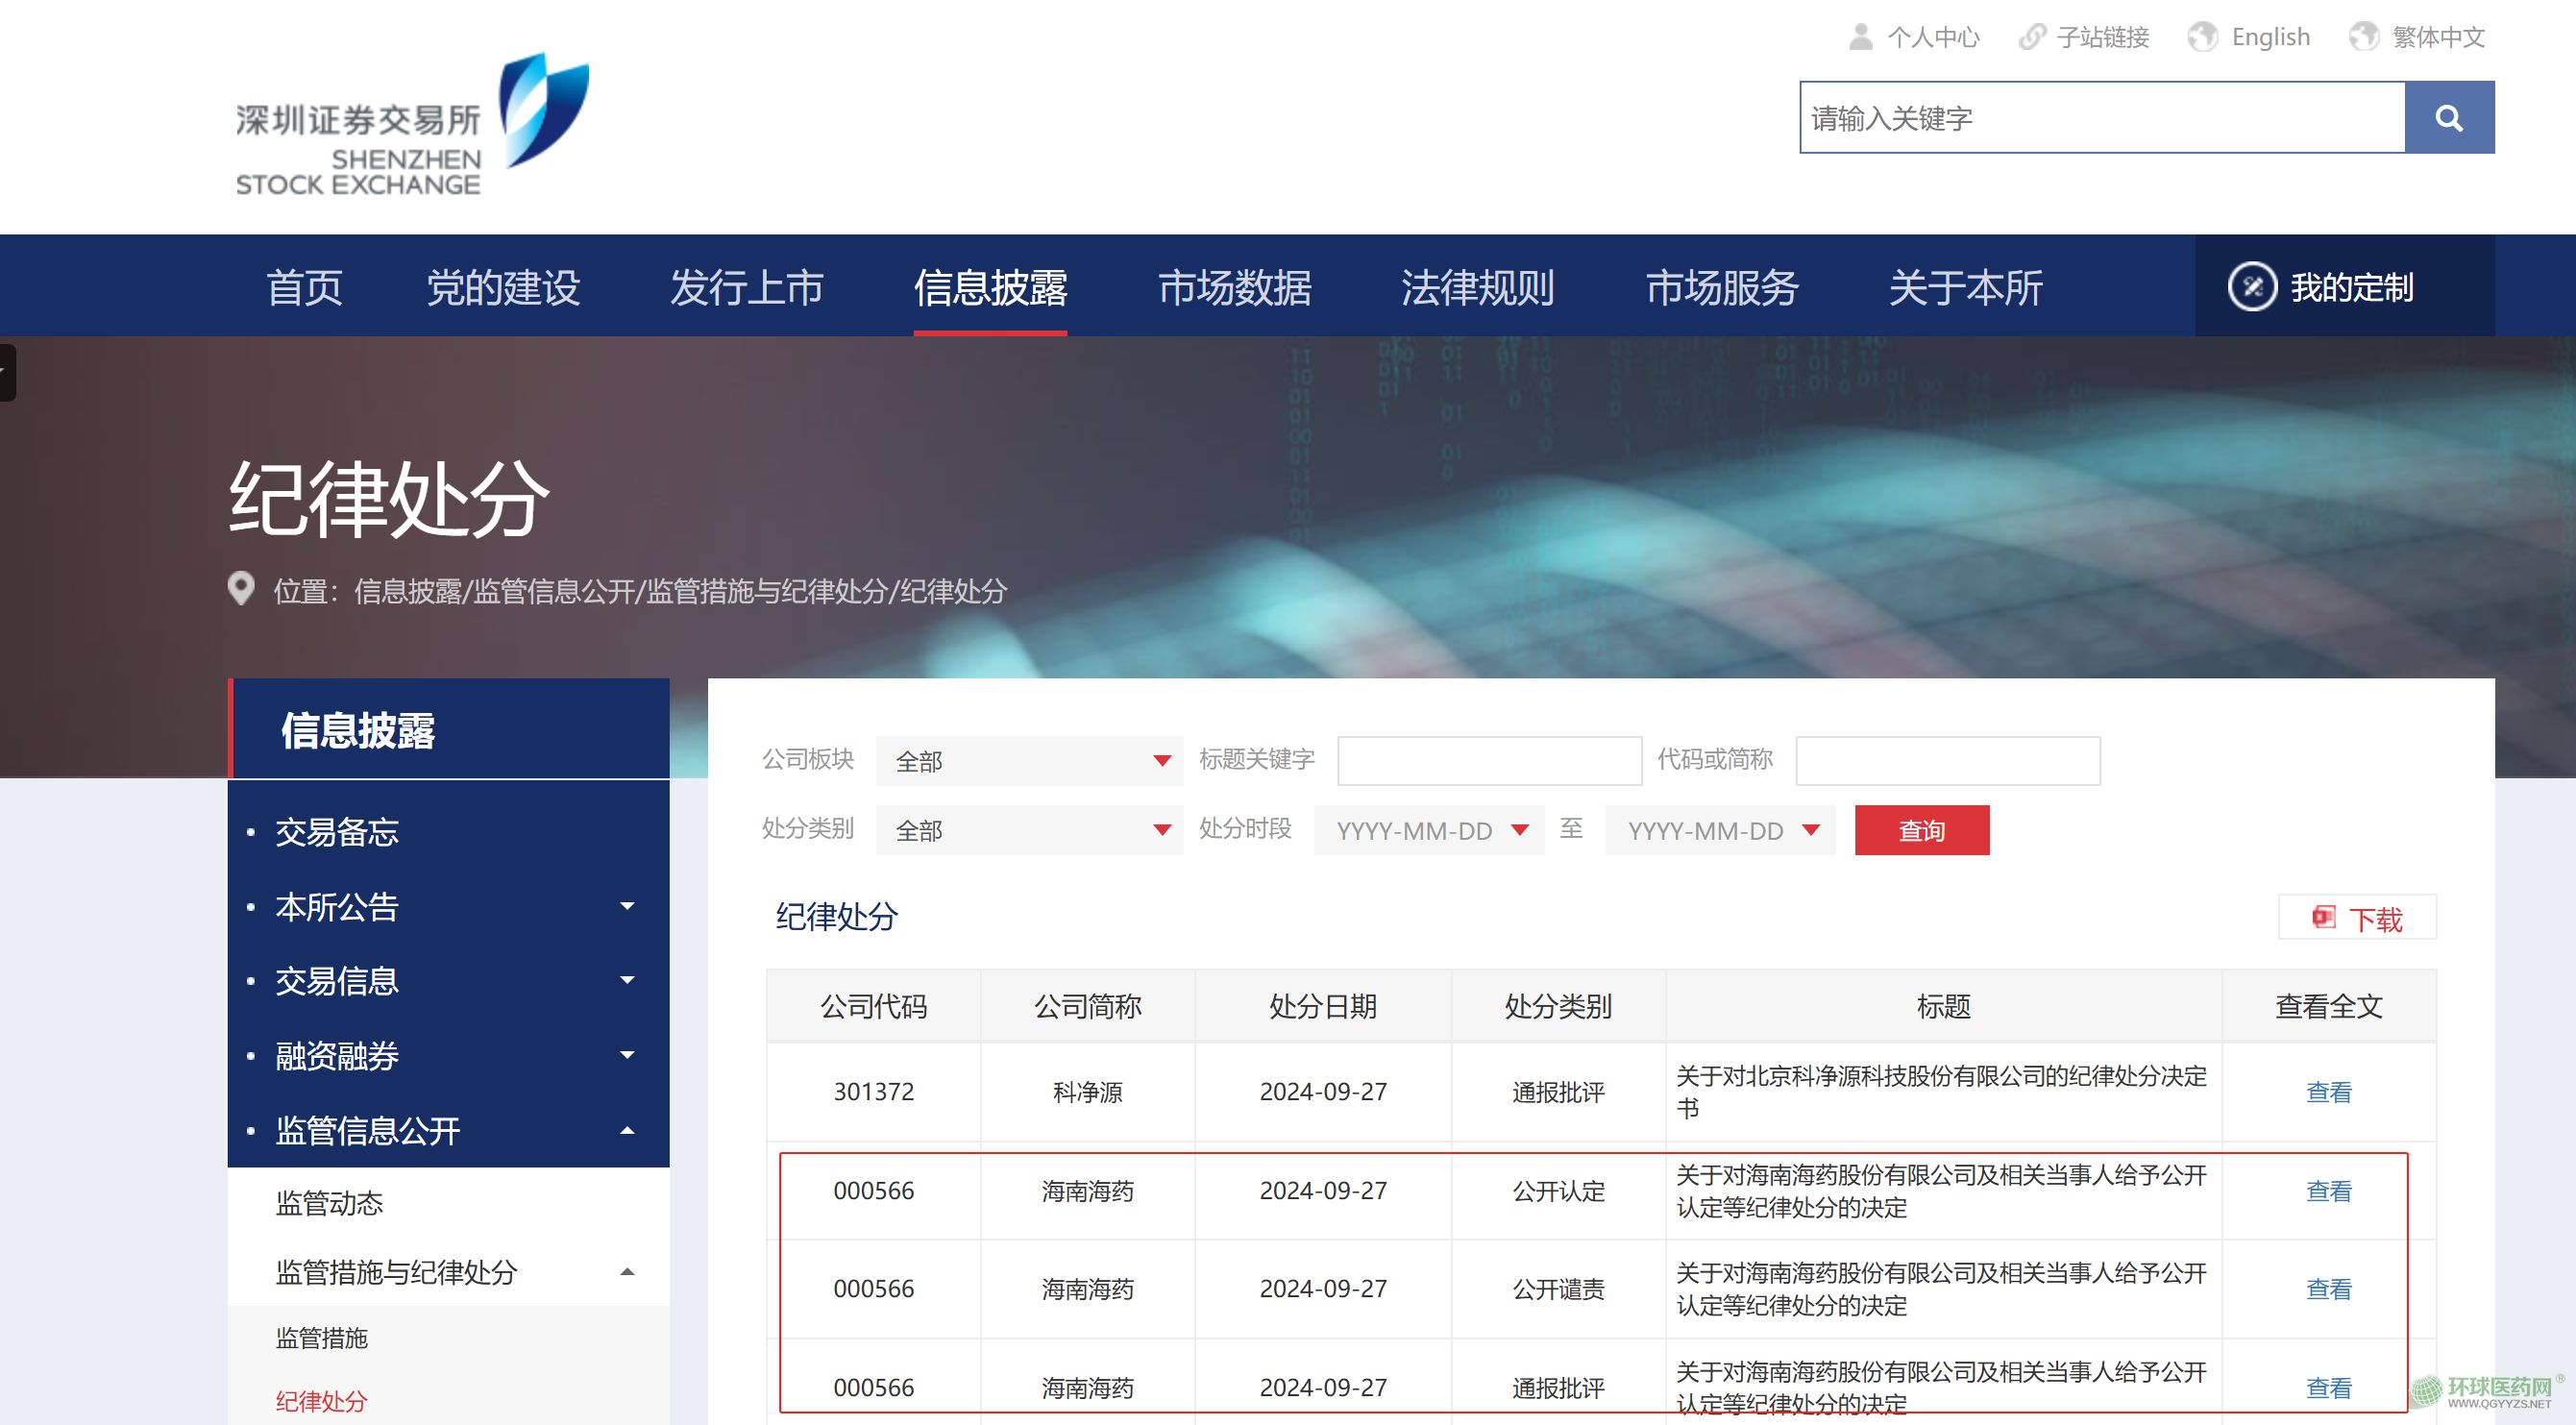Select 监管措施 in the sidebar

[x=321, y=1337]
